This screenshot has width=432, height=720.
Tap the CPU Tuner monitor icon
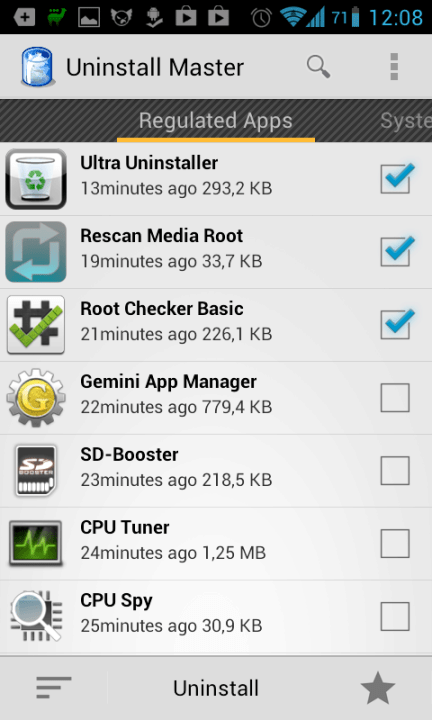click(36, 543)
